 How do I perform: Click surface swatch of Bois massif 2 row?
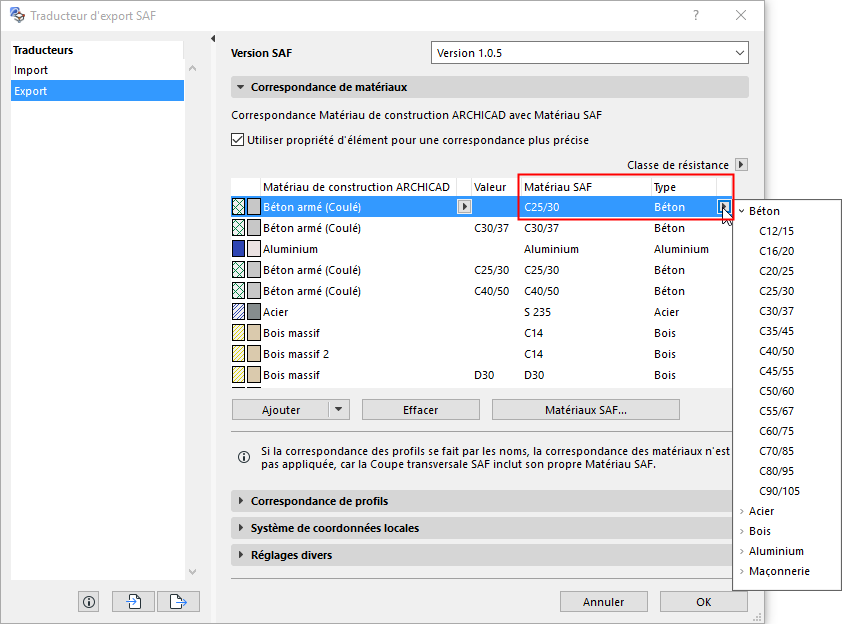coord(253,354)
